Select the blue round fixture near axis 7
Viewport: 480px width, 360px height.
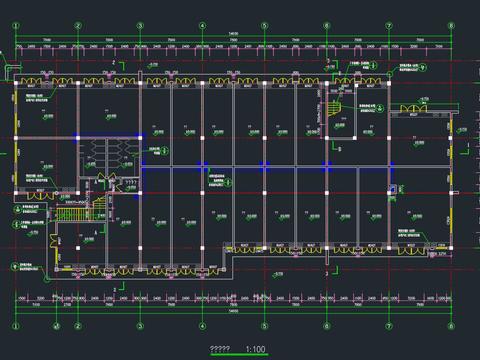pyautogui.click(x=393, y=189)
